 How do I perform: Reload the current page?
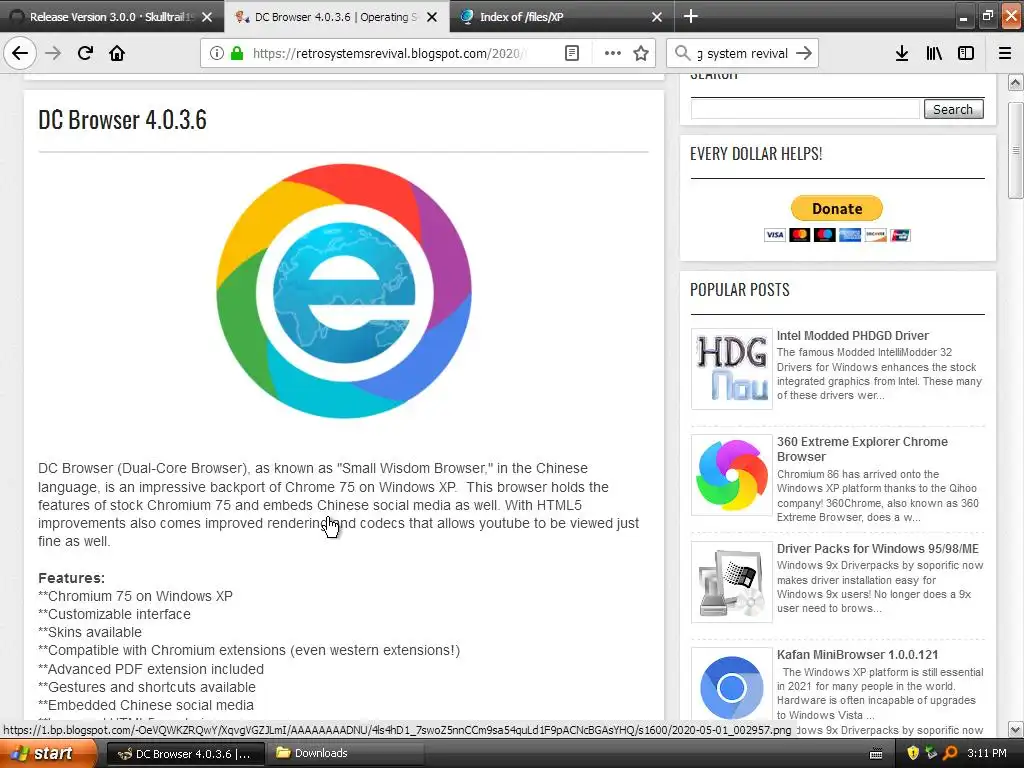(x=85, y=53)
